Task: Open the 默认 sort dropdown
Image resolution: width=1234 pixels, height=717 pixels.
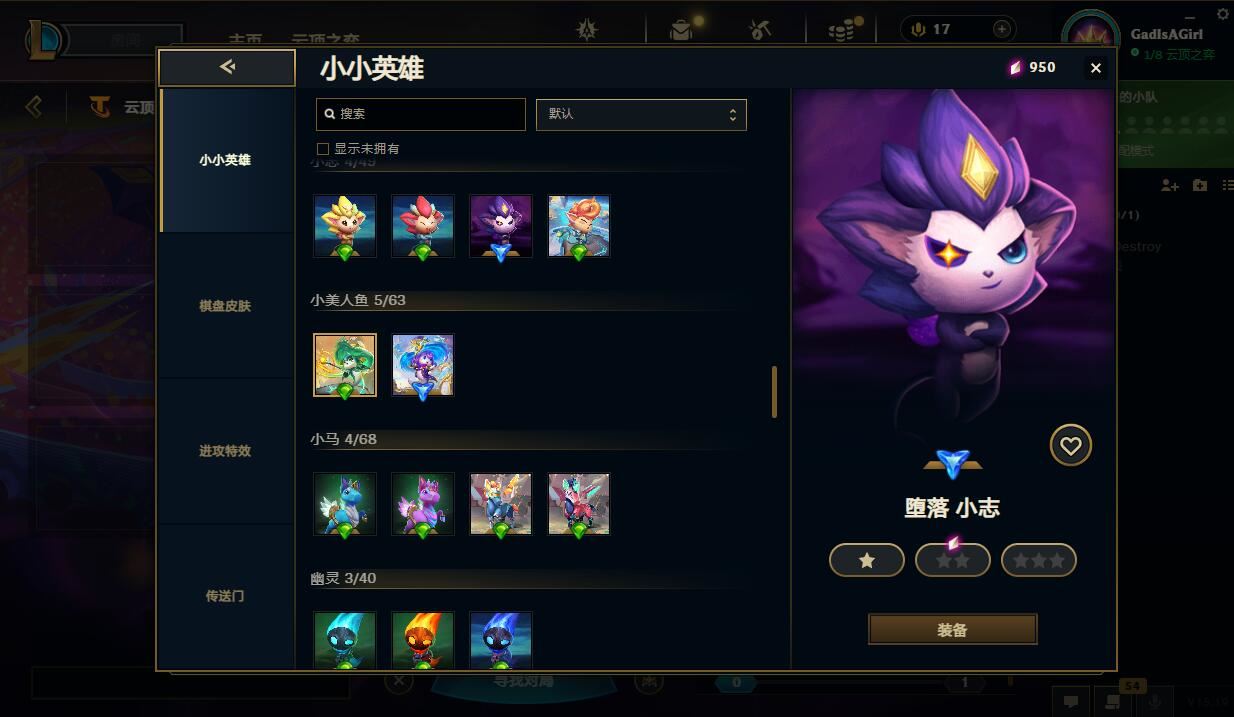Action: click(641, 114)
